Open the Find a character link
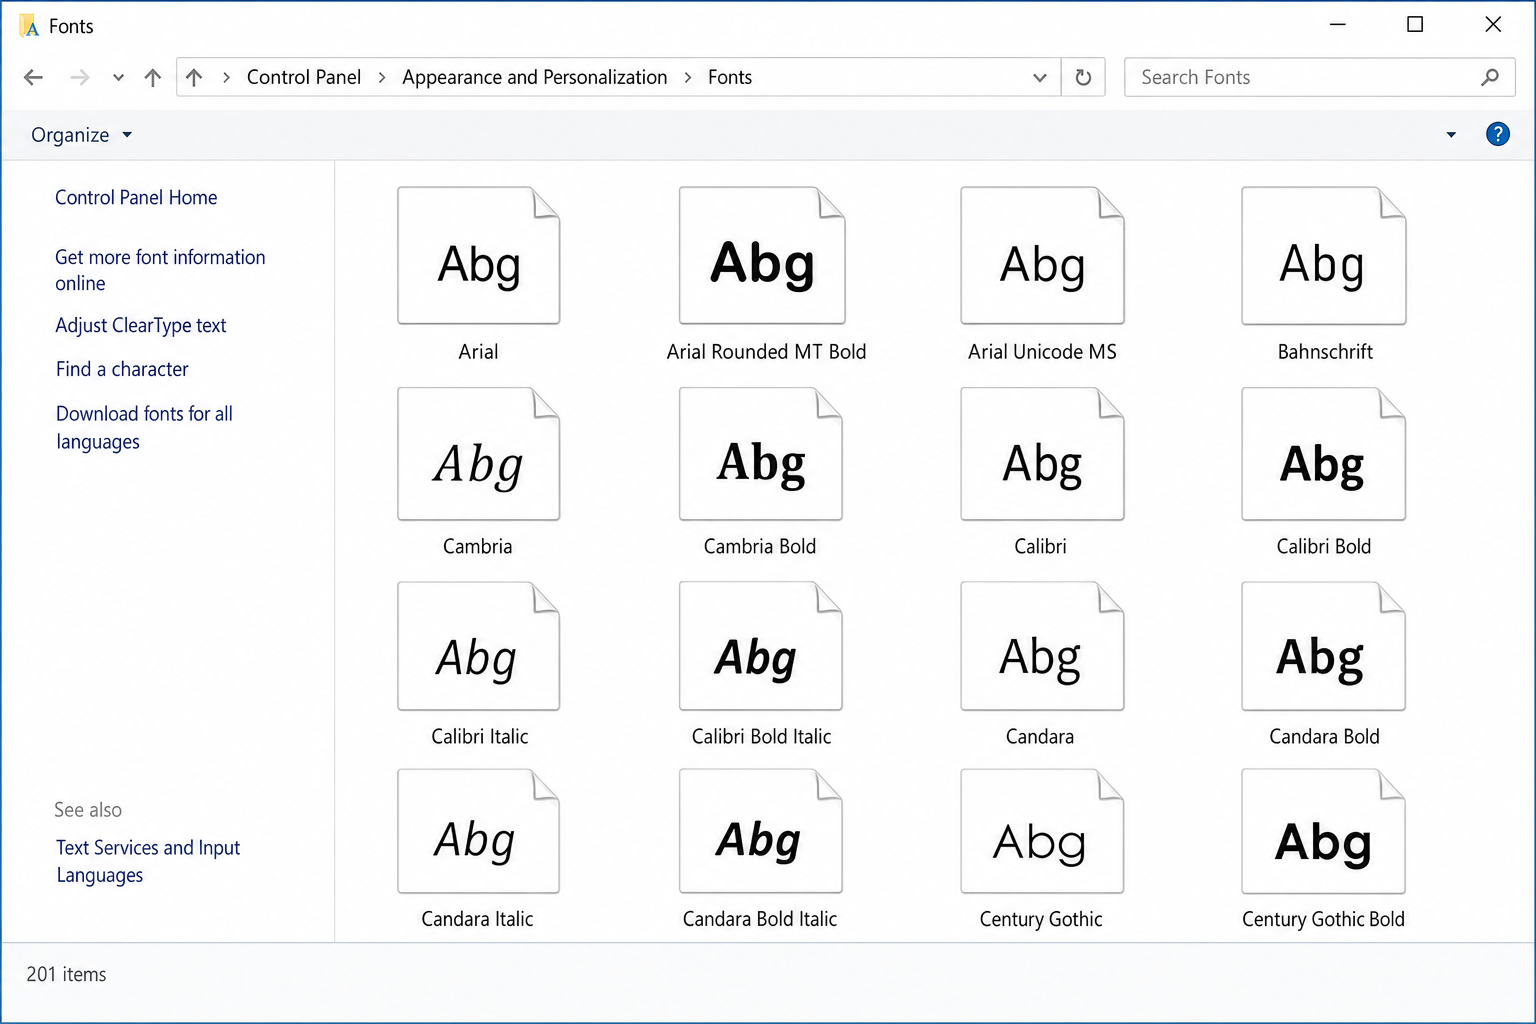 (122, 369)
